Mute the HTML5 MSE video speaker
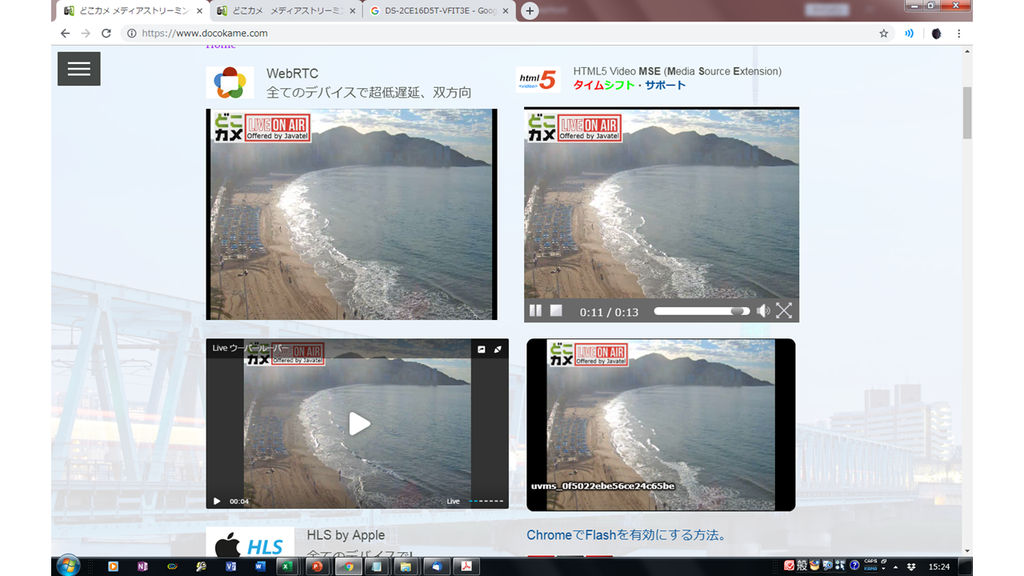The width and height of the screenshot is (1024, 576). click(x=763, y=311)
